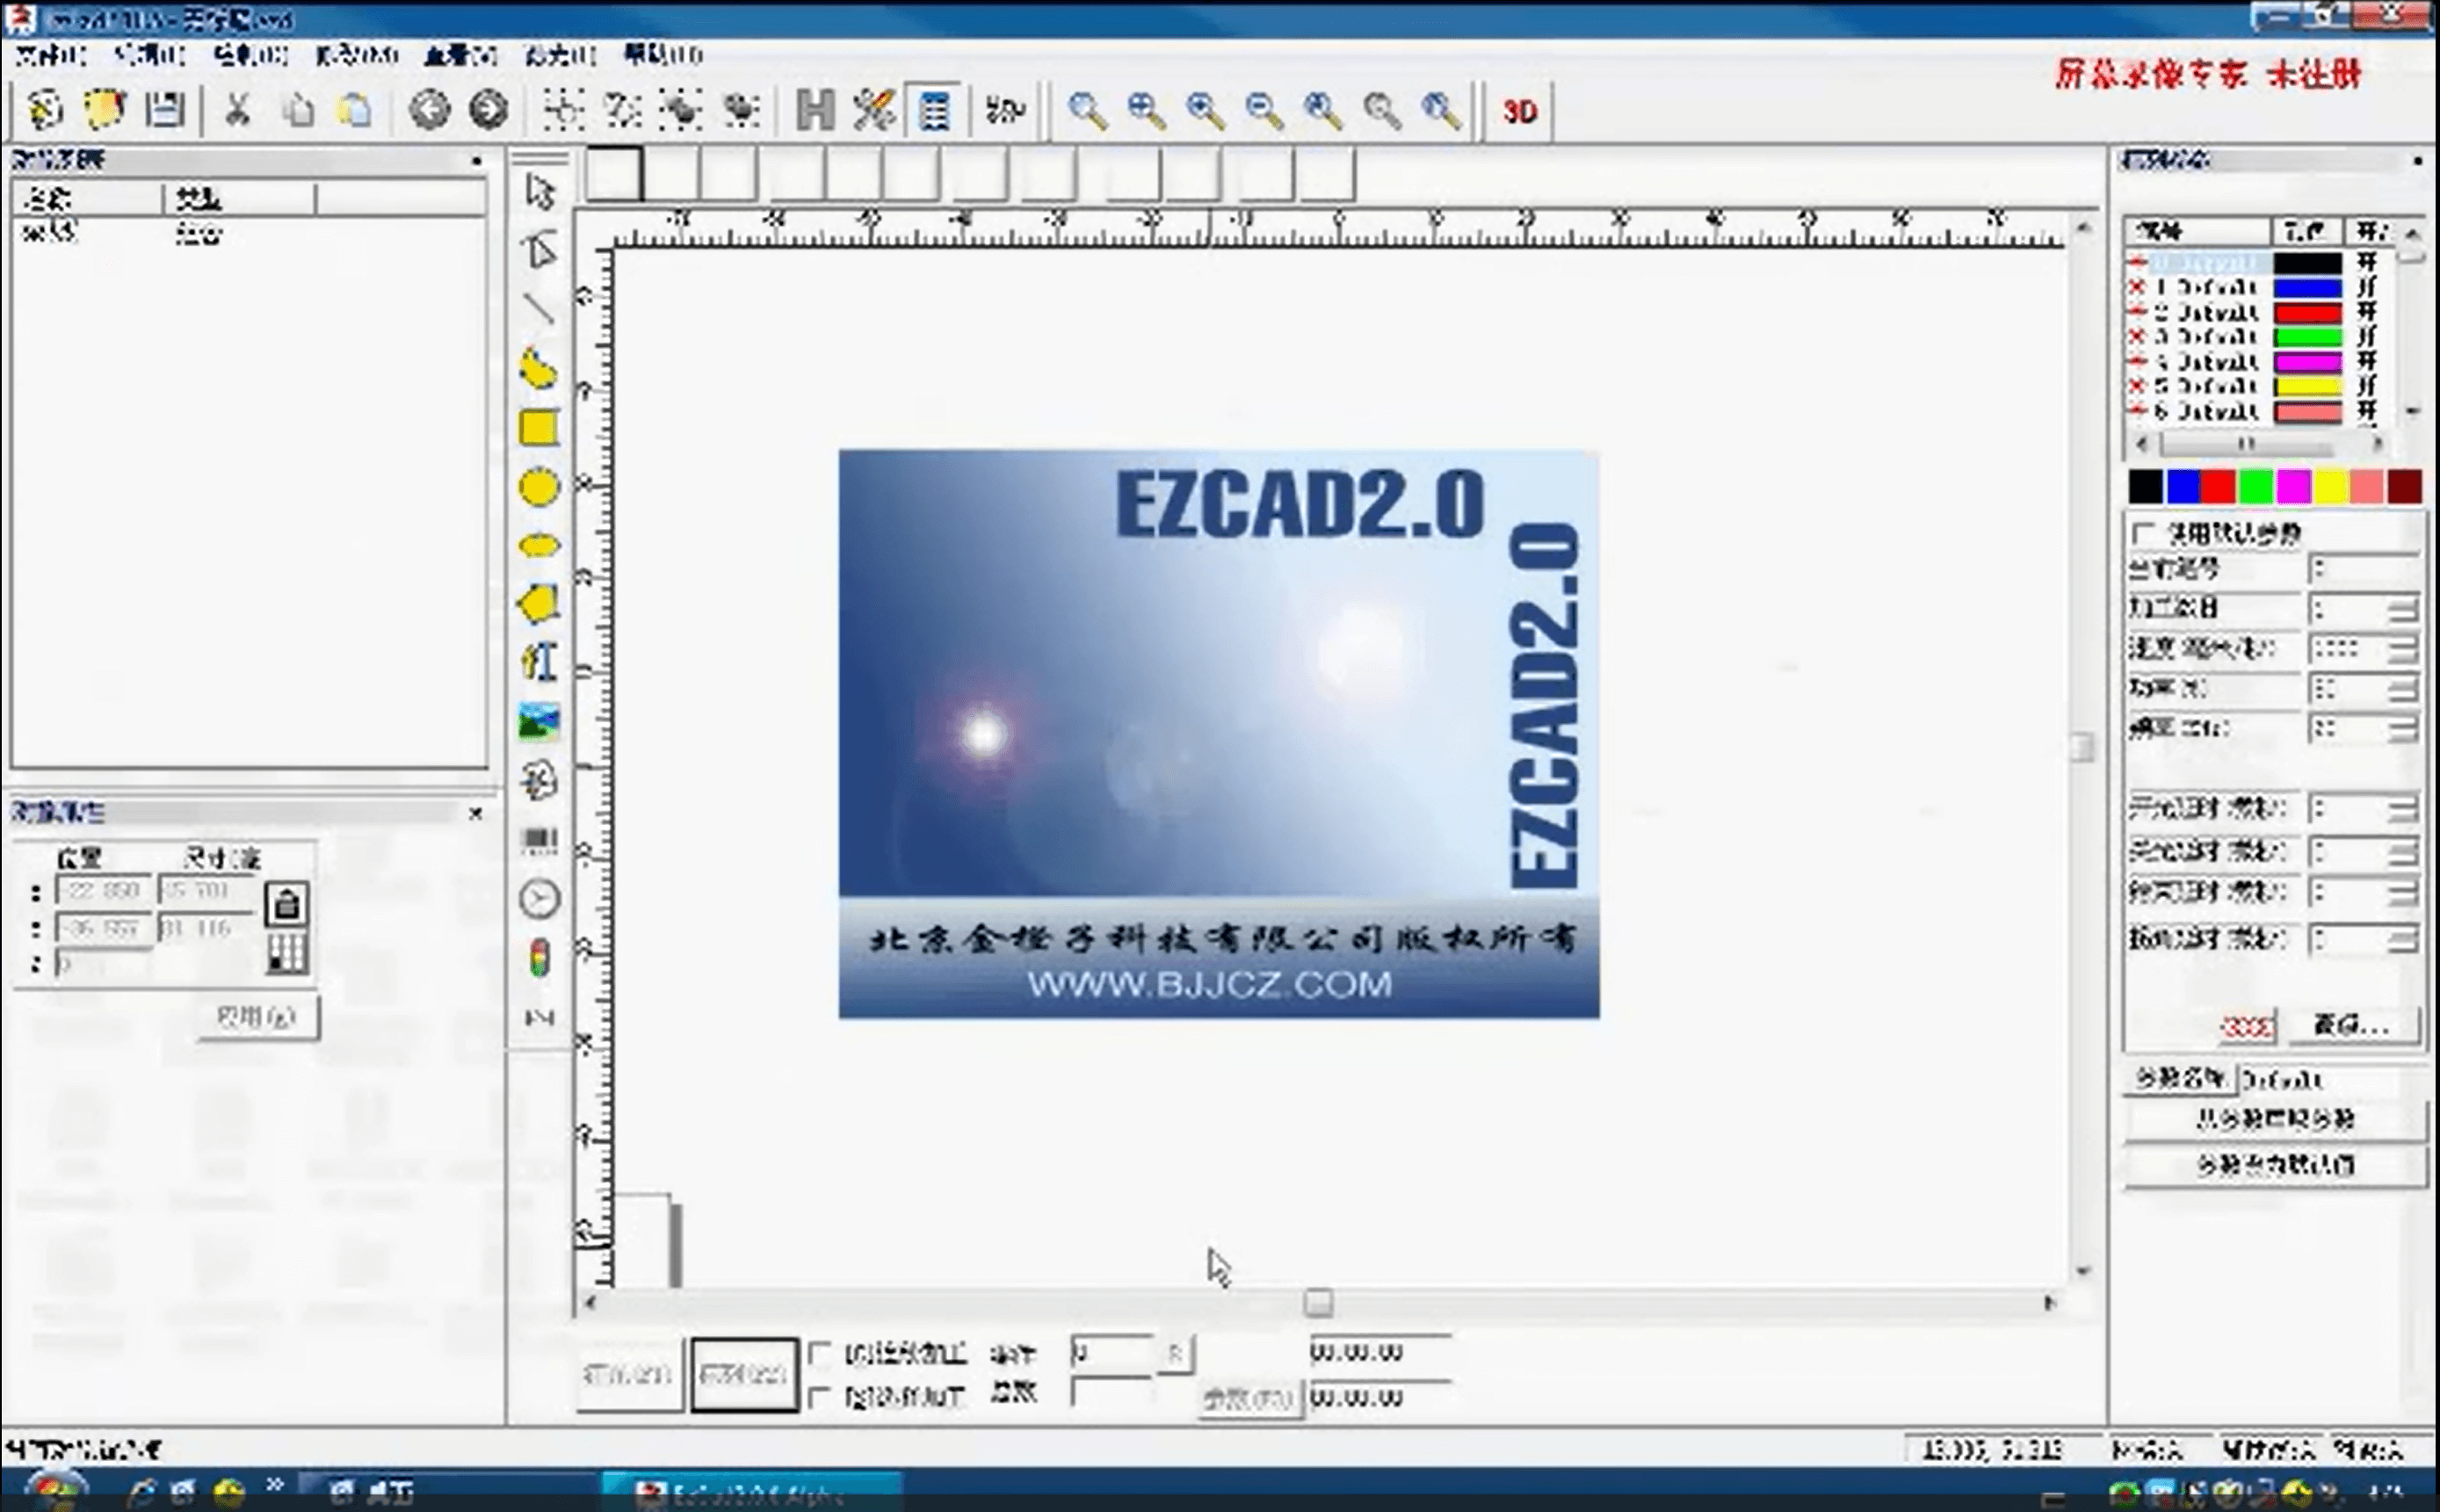This screenshot has height=1512, width=2440.
Task: Click the 应用(A) apply button
Action: pos(257,1017)
